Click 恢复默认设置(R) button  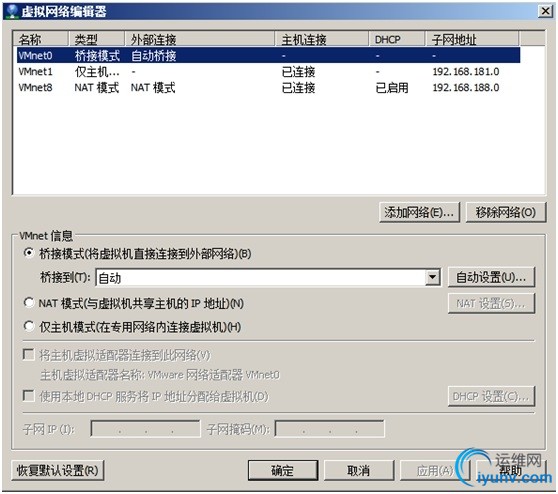58,471
